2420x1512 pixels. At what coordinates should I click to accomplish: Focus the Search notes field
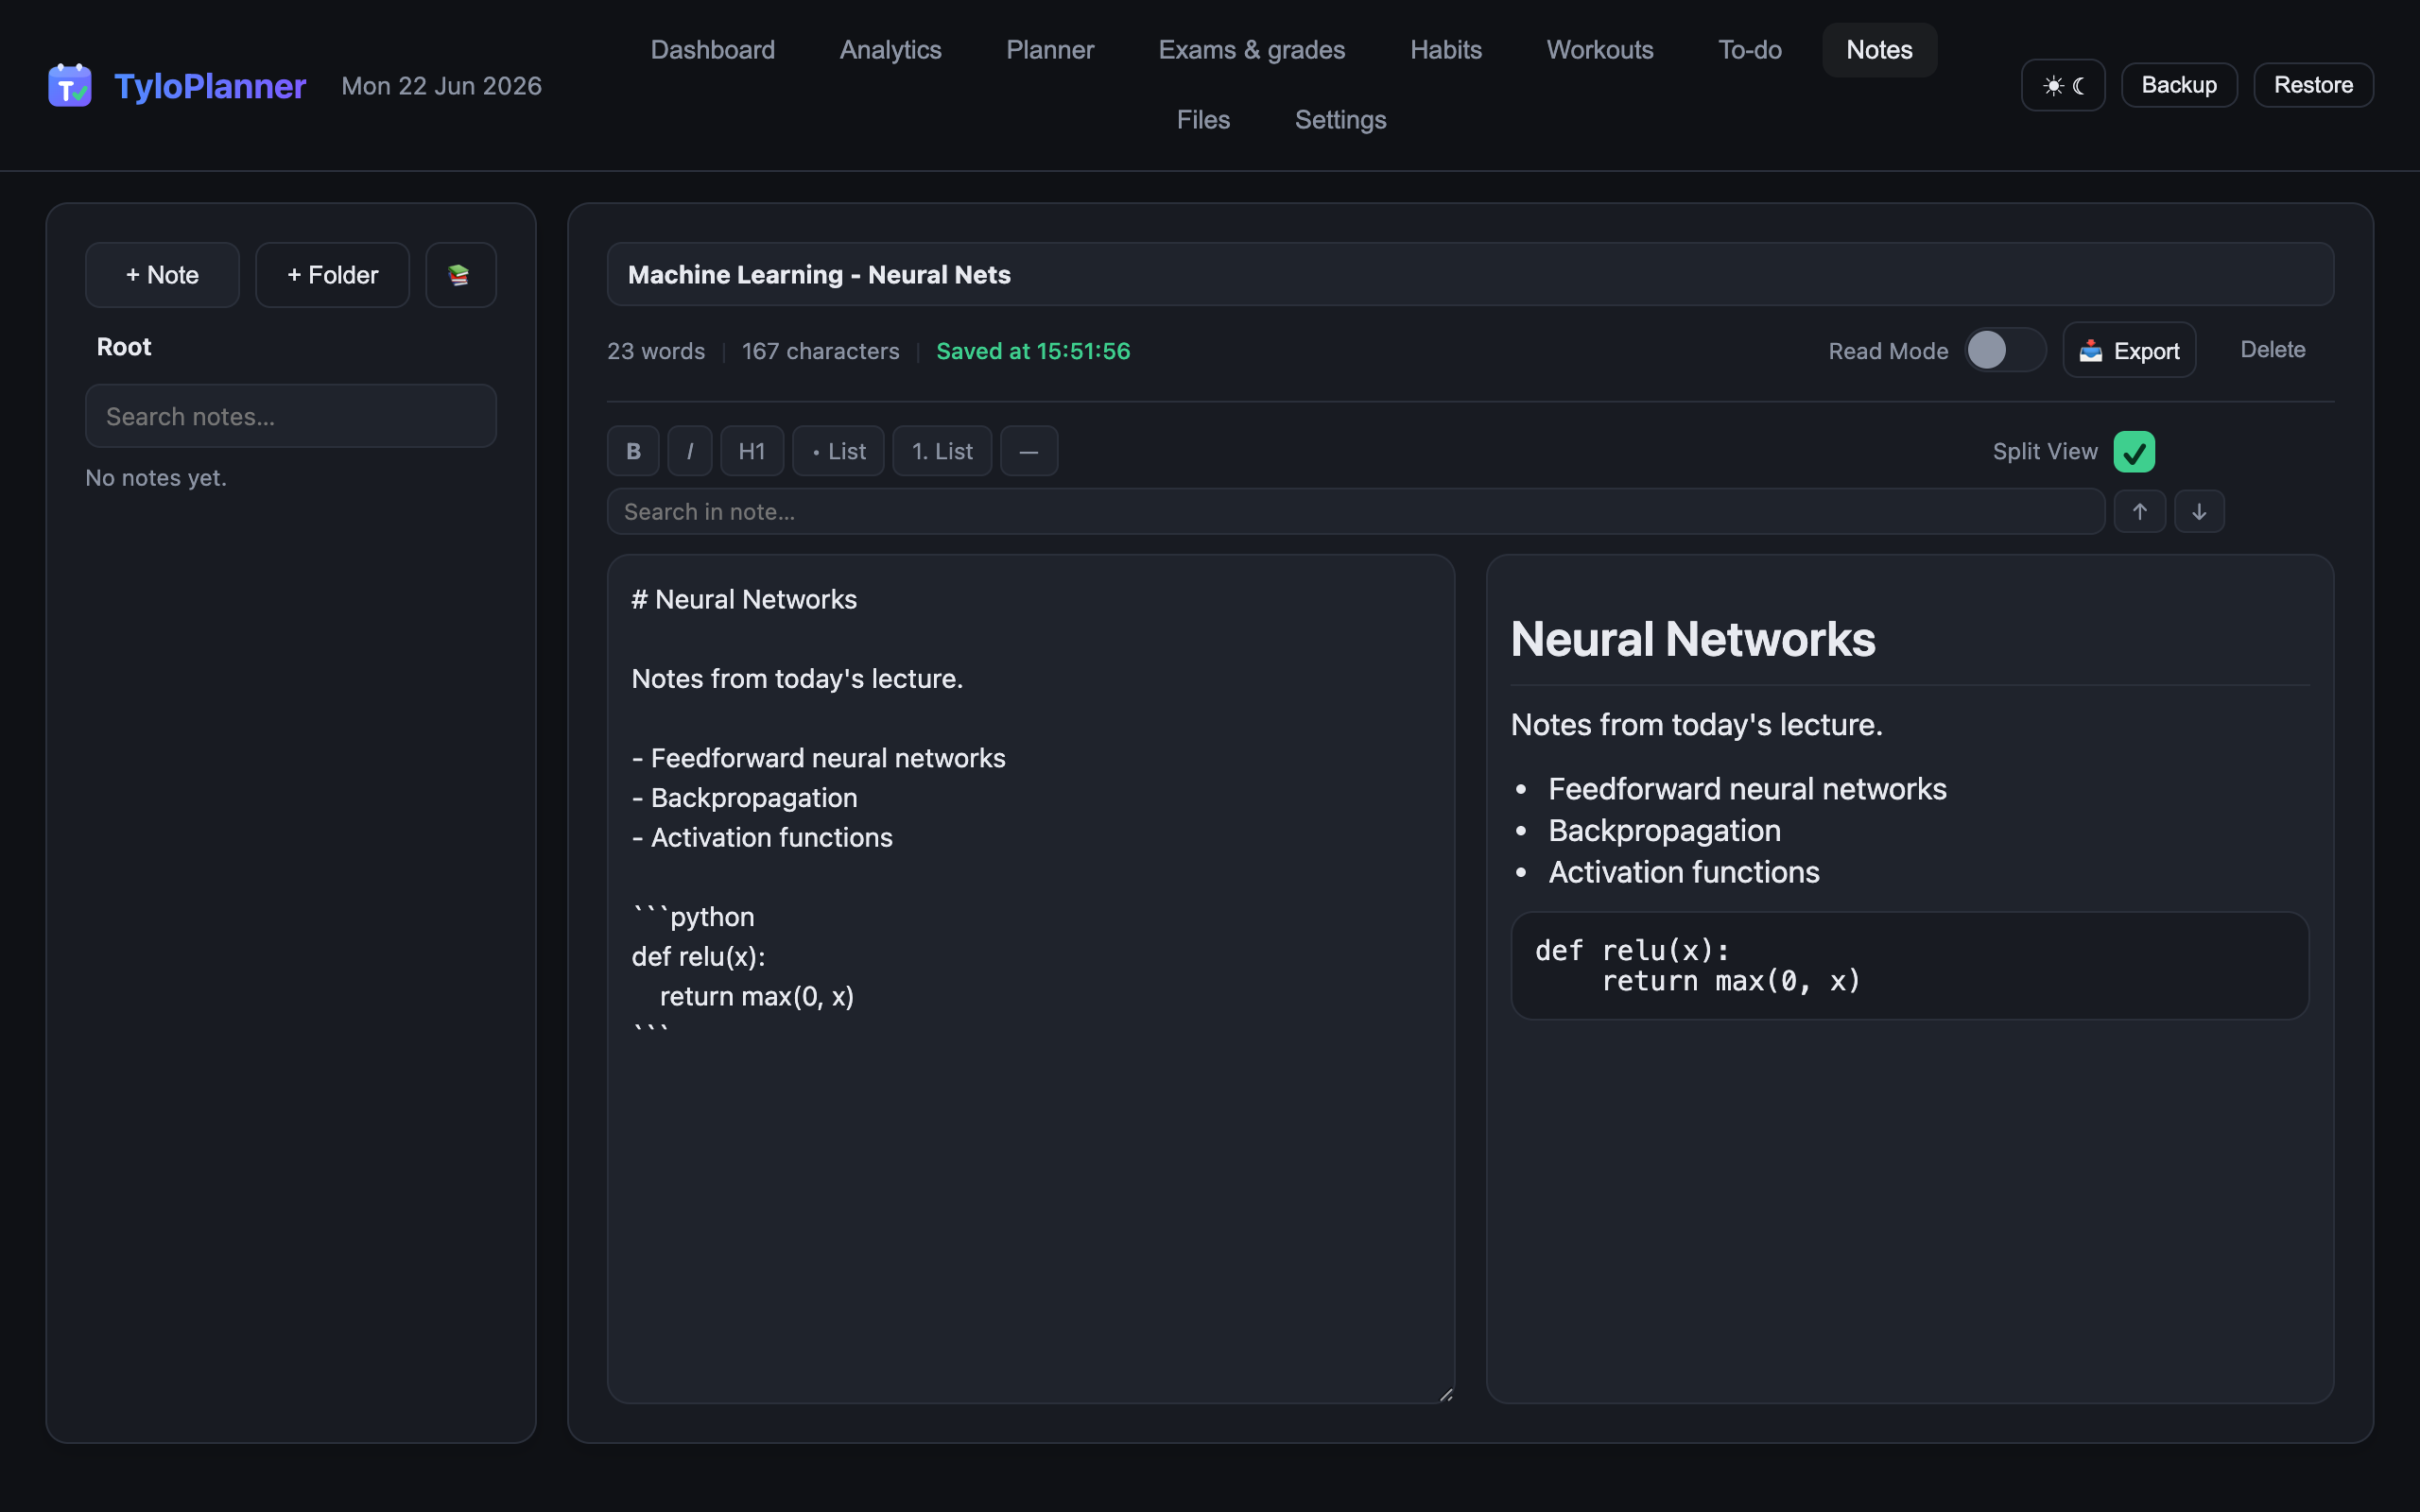coord(291,416)
